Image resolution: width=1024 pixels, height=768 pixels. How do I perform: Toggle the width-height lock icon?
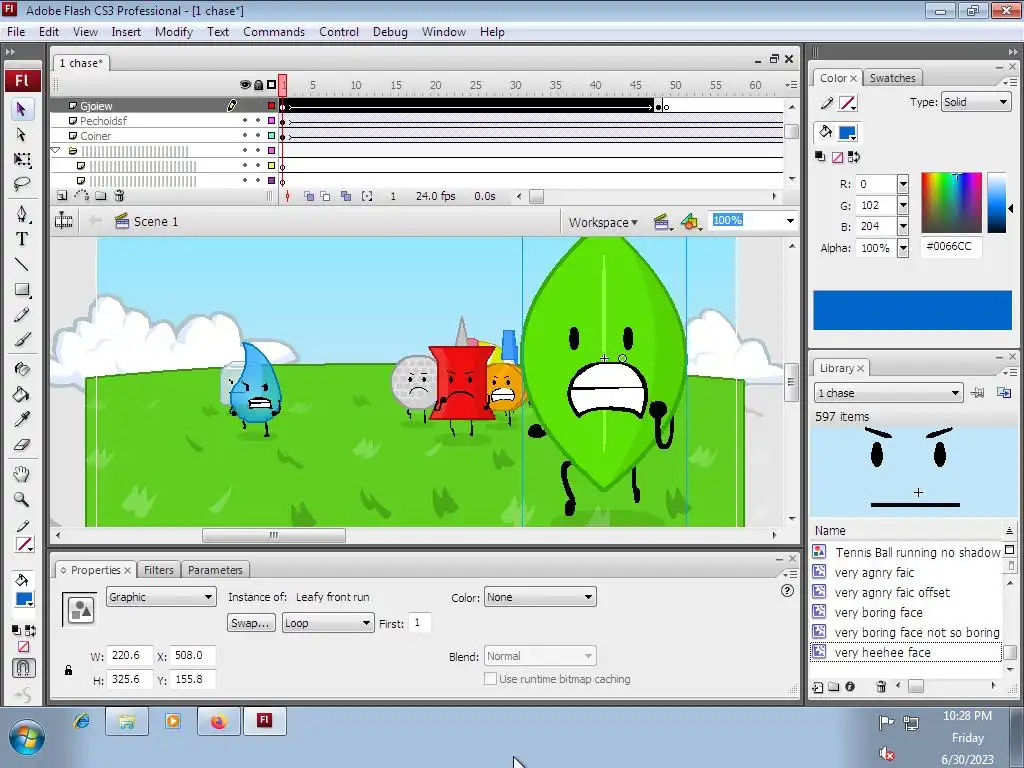tap(69, 671)
